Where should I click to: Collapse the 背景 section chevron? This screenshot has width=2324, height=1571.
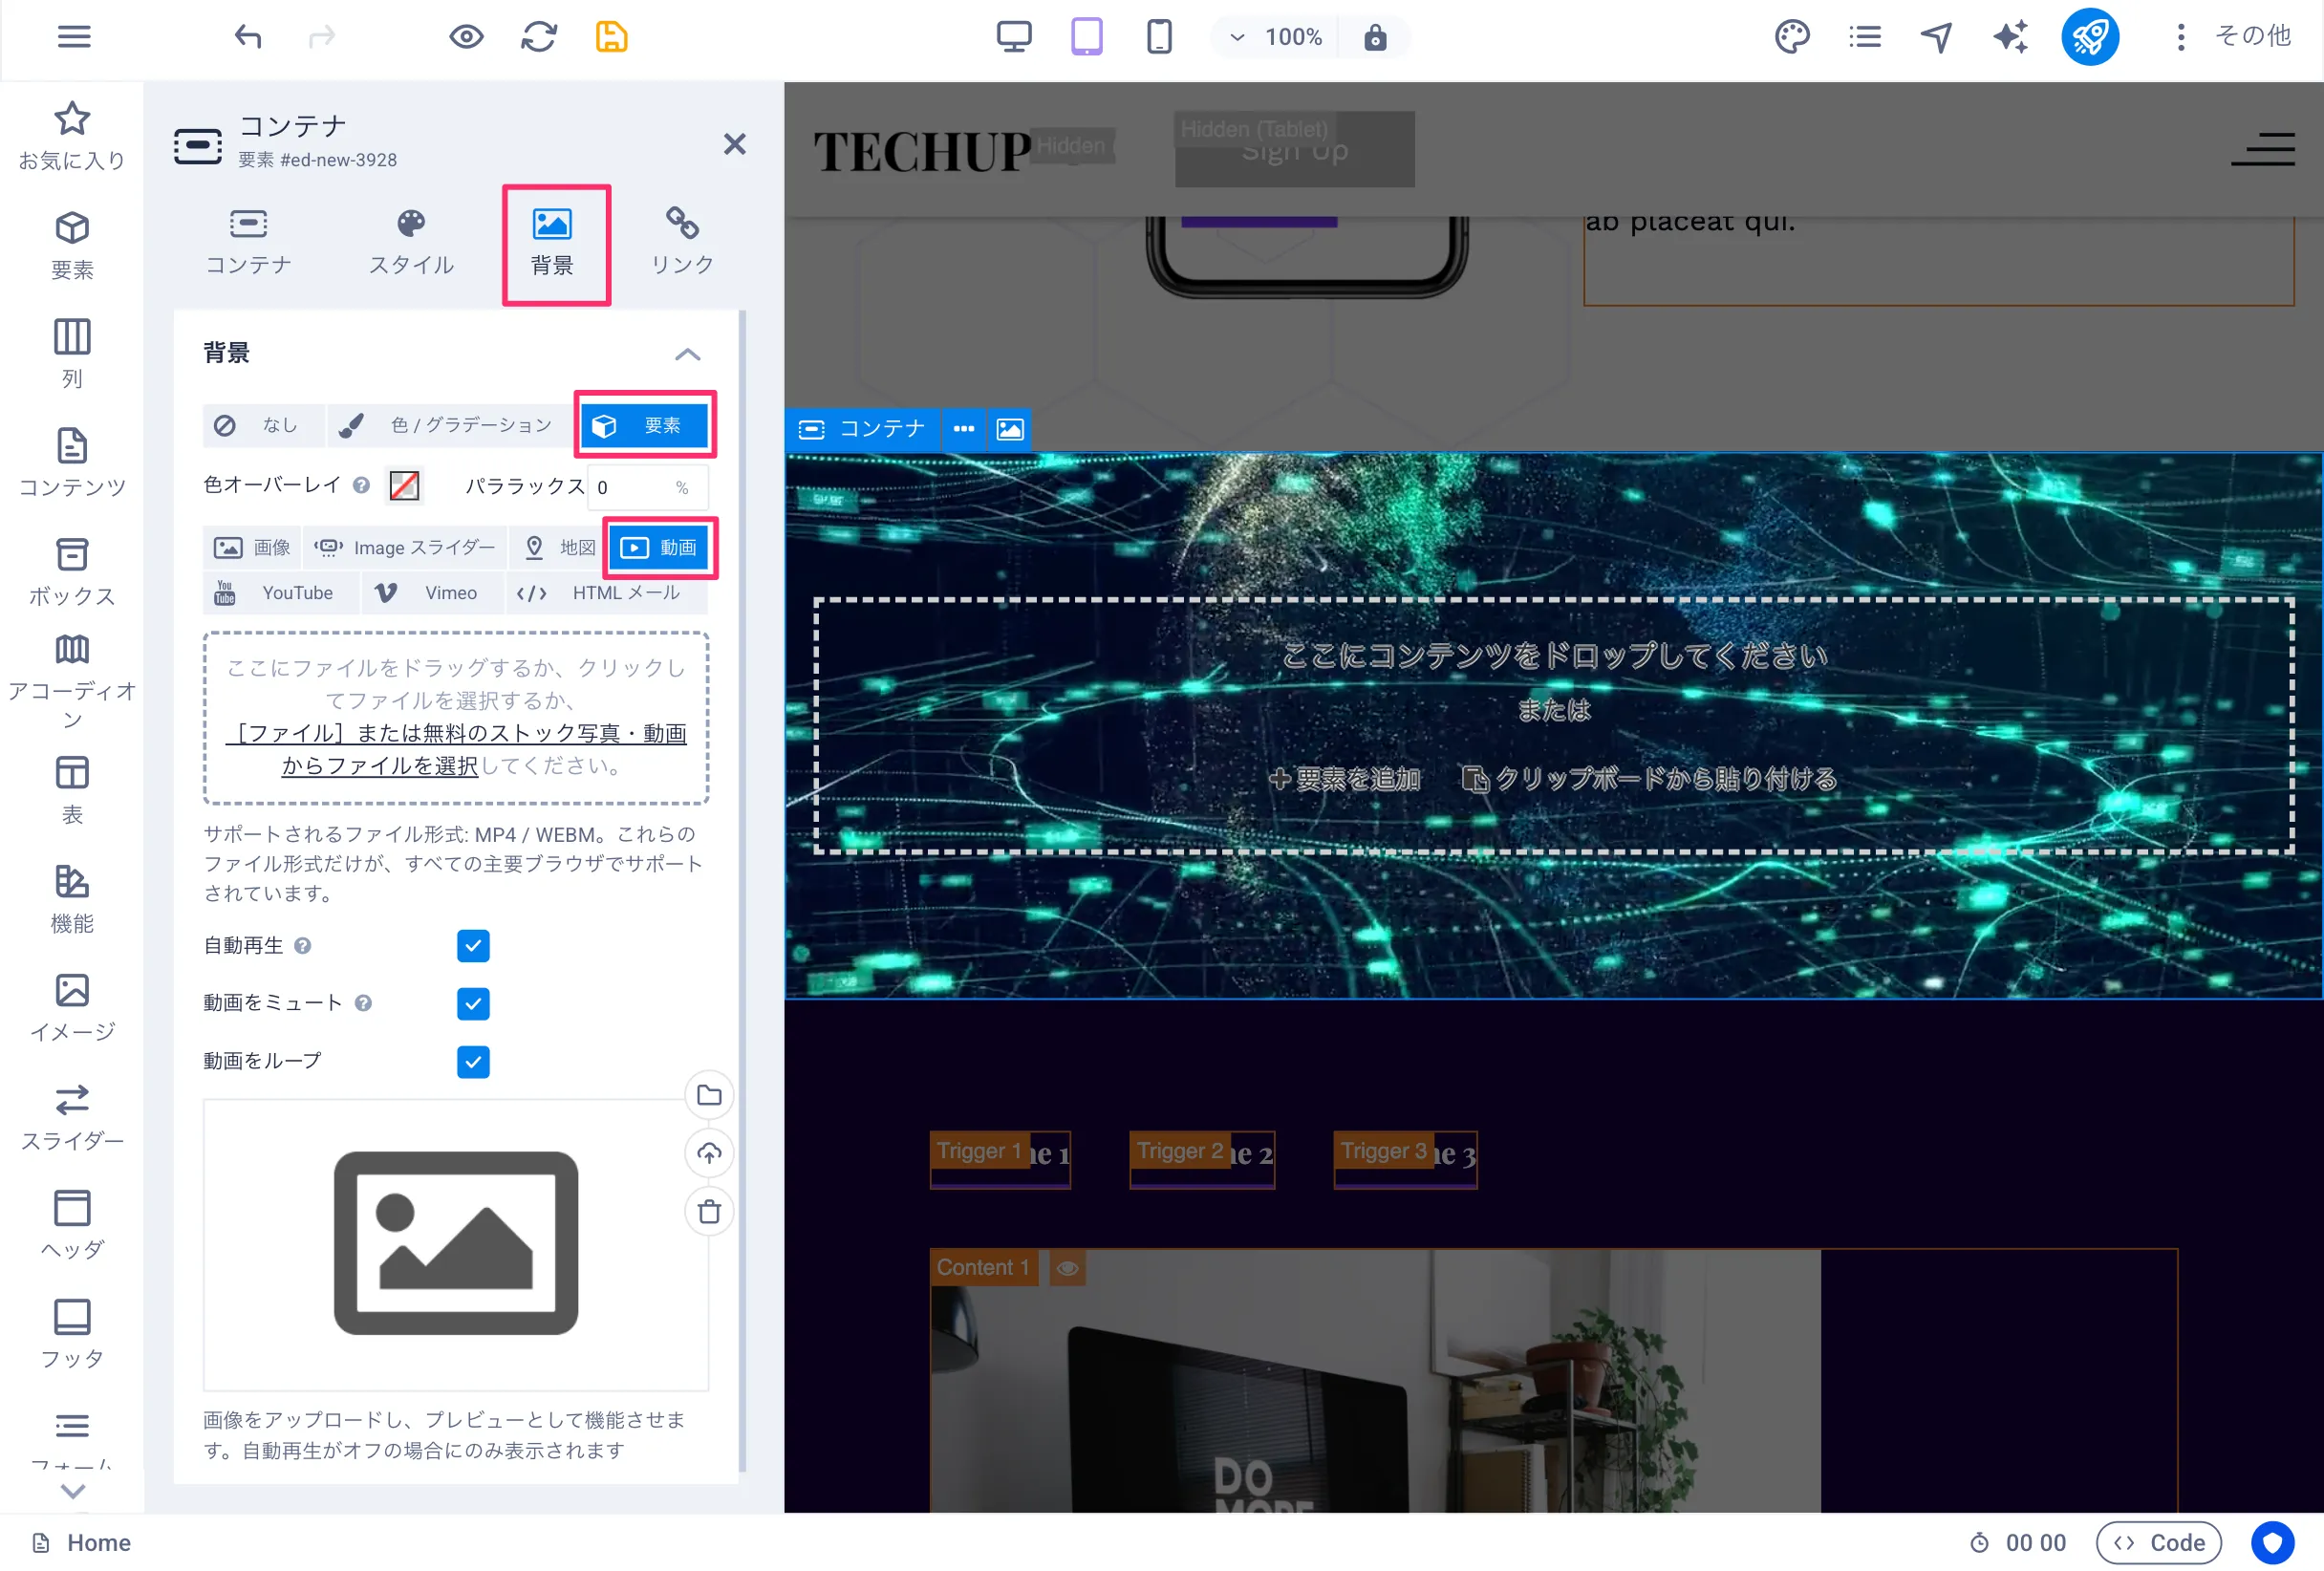pos(687,354)
